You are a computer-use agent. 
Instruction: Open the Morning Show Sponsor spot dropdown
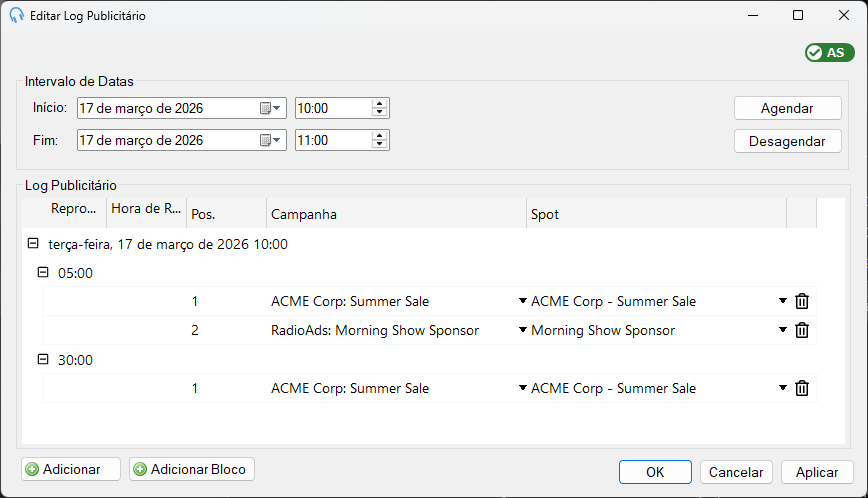coord(783,330)
